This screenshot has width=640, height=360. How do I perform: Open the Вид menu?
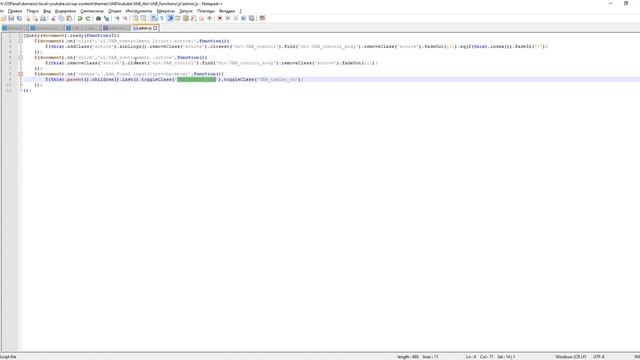(47, 11)
